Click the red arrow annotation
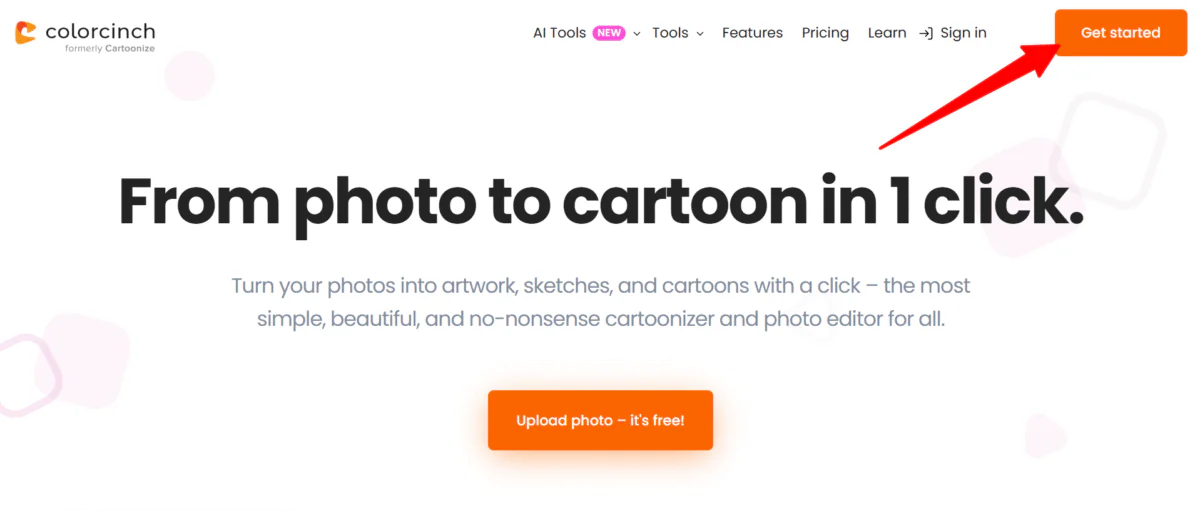 960,100
